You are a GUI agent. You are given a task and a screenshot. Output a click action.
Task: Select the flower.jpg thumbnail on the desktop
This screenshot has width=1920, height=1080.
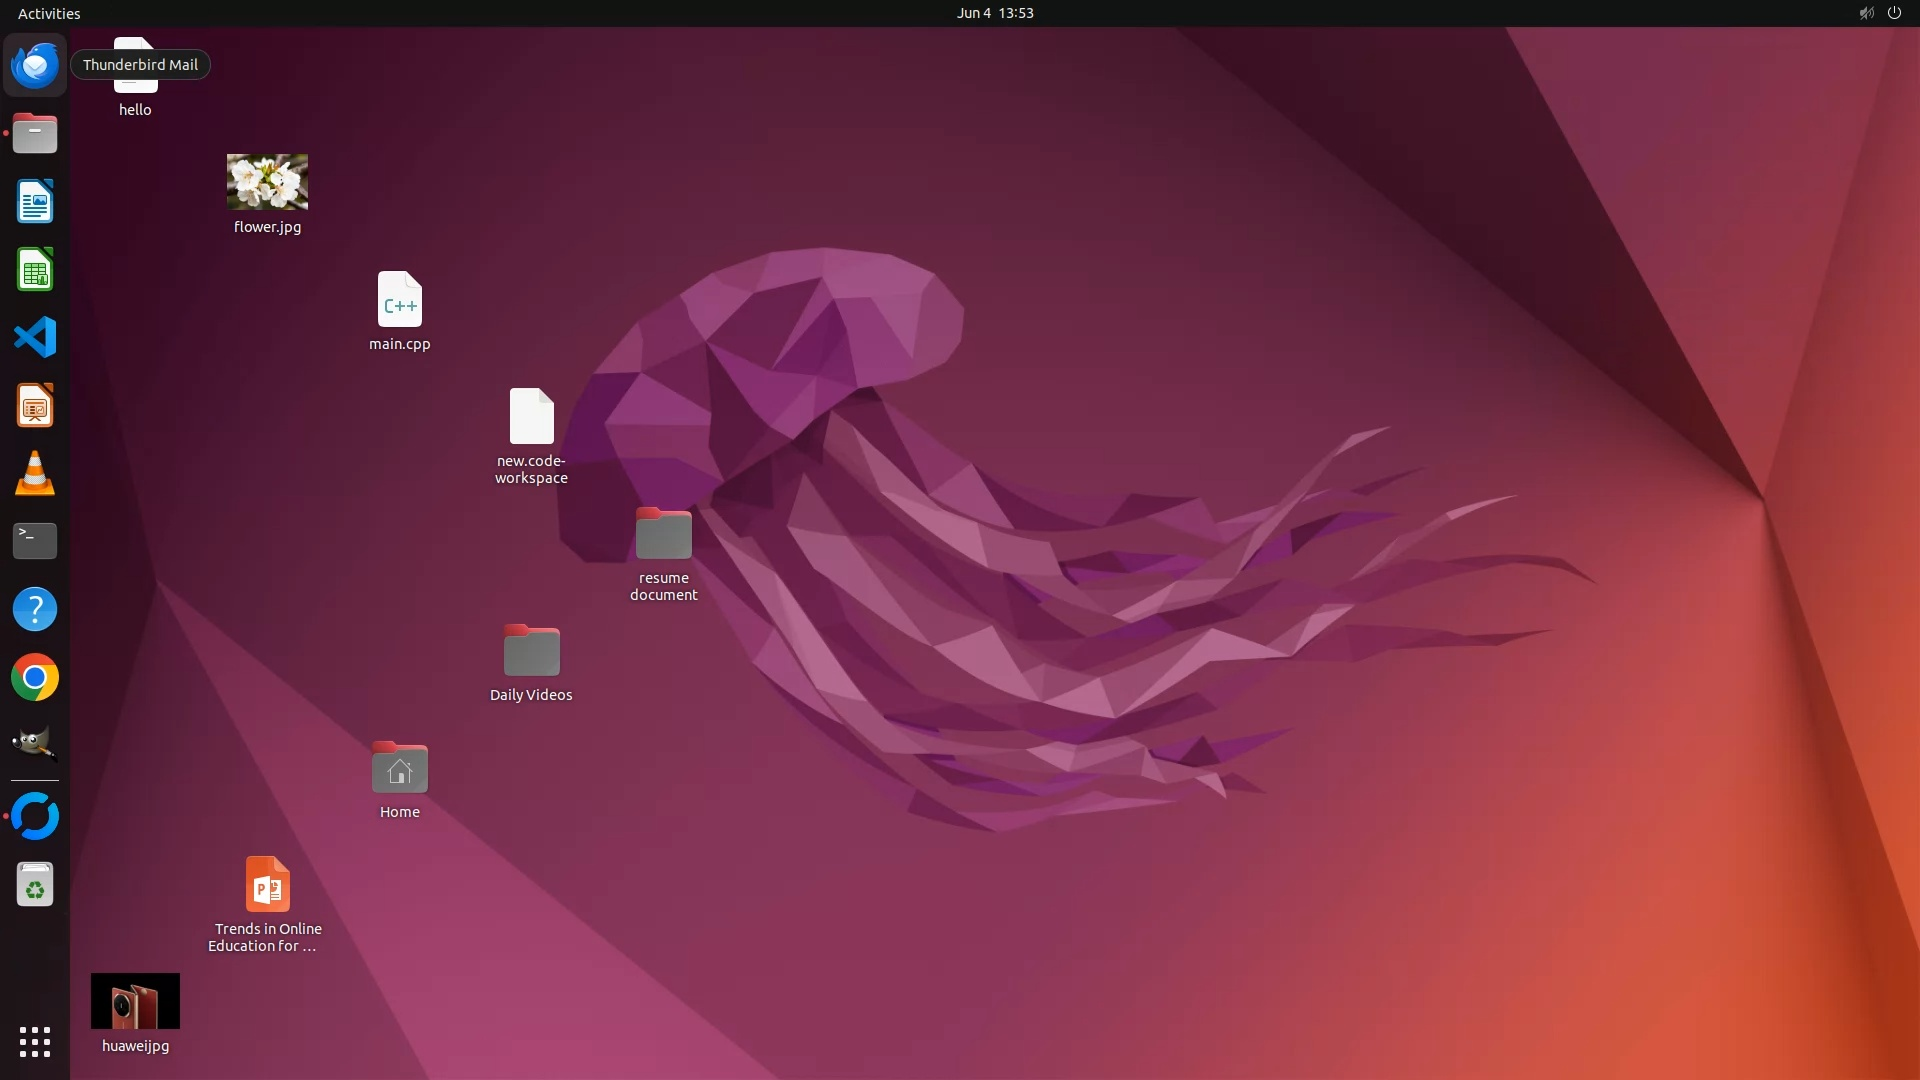(x=267, y=182)
